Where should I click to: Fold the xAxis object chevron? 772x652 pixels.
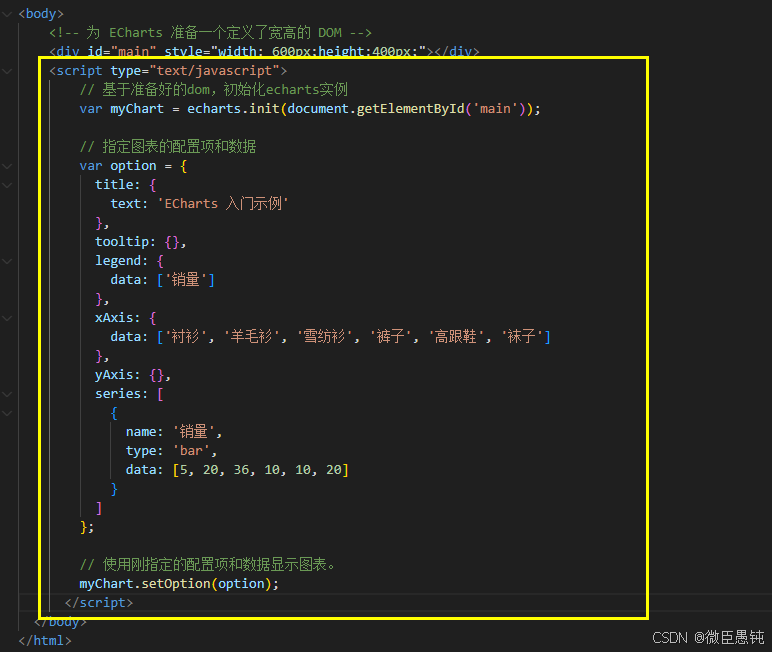(7, 319)
